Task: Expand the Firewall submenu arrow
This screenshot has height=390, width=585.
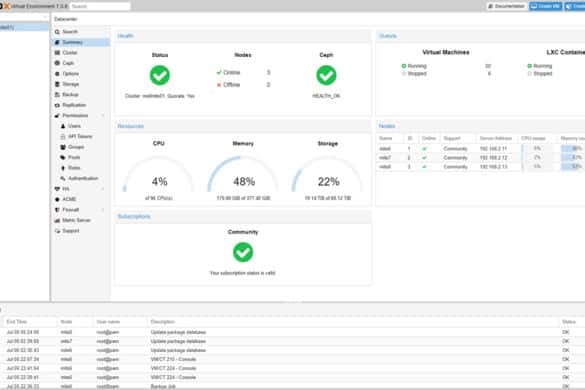Action: tap(103, 210)
